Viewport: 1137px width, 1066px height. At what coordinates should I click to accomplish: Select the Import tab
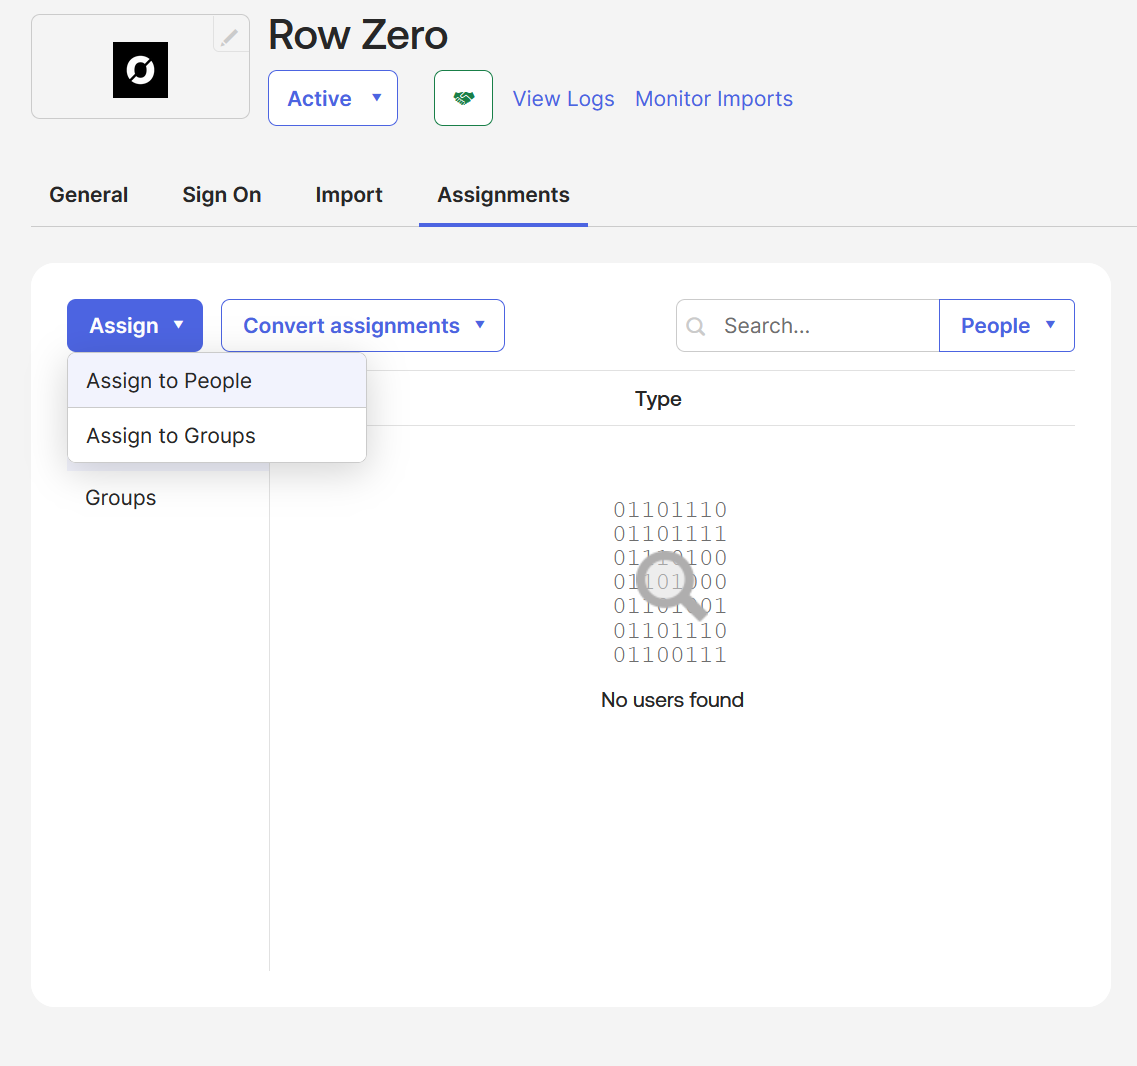coord(349,195)
